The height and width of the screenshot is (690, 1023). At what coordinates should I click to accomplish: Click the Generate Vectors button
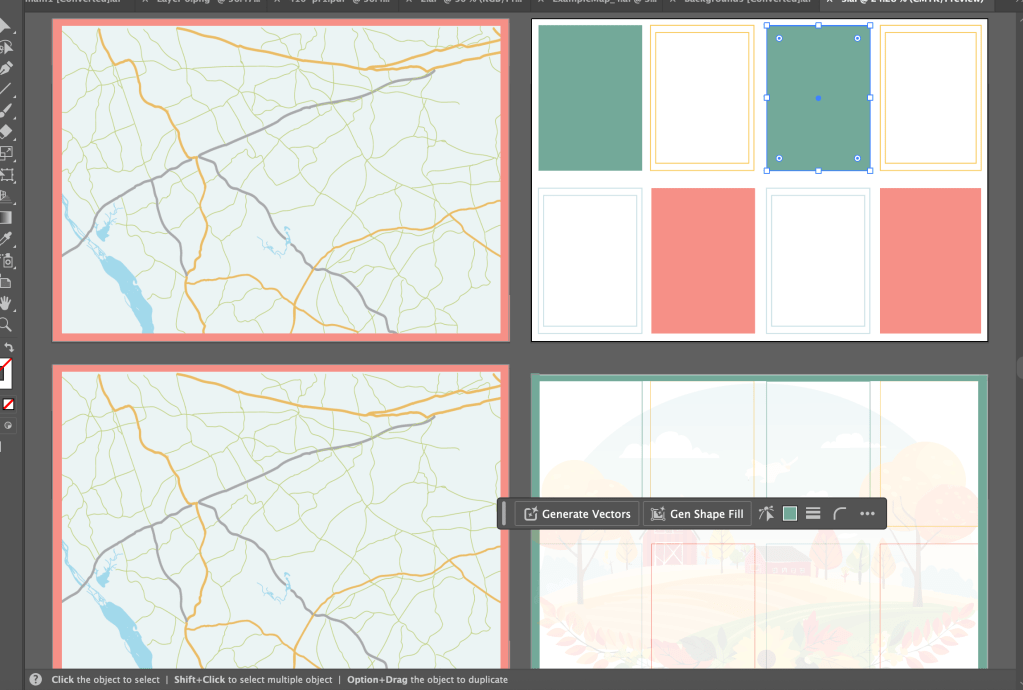577,514
